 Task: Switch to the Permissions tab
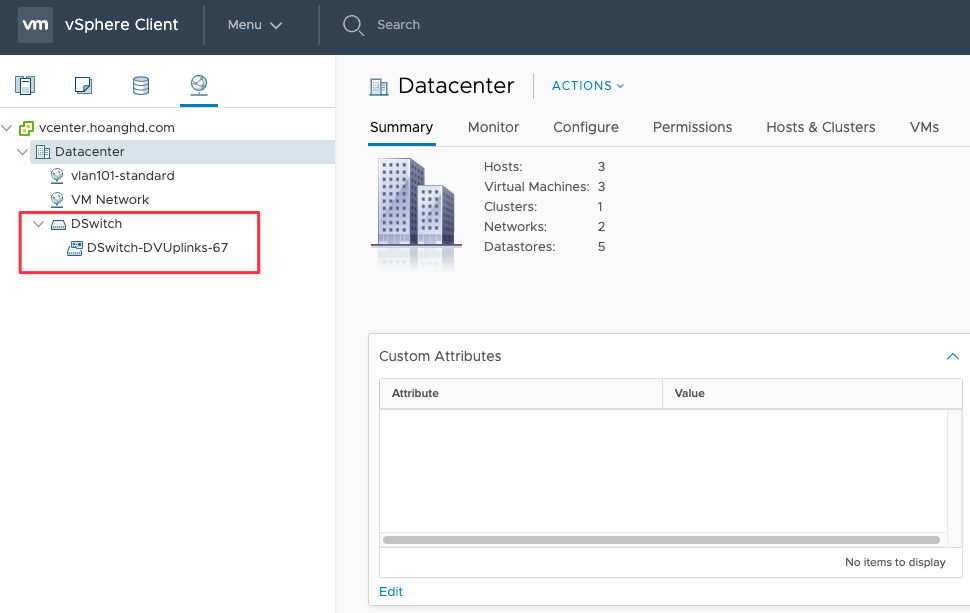pyautogui.click(x=692, y=127)
